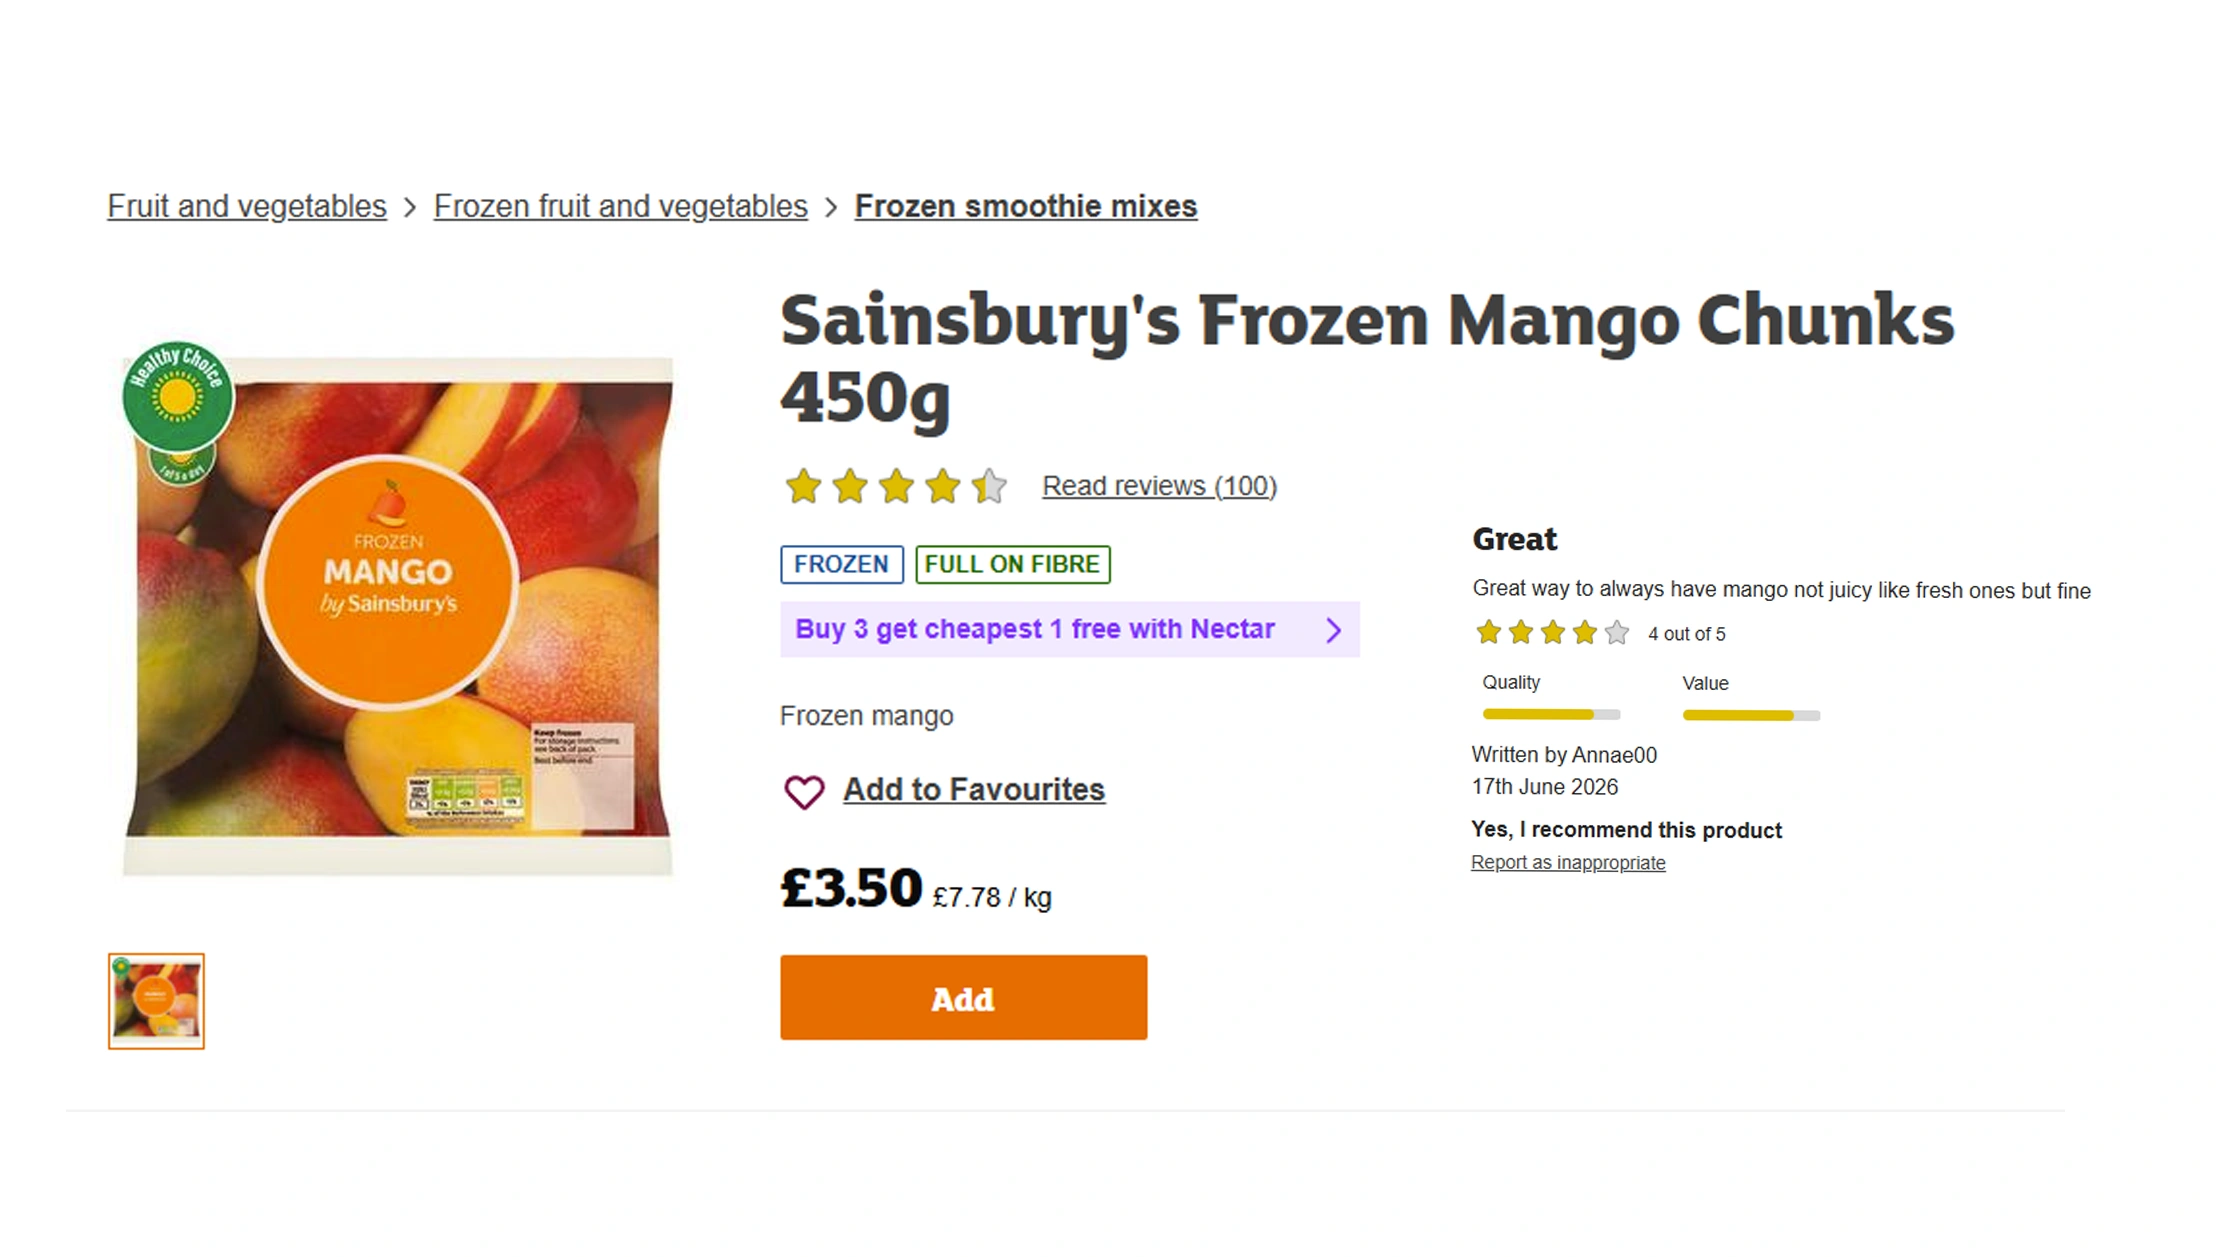Click the orange mango logo on package
Viewport: 2223px width, 1257px height.
click(x=388, y=582)
